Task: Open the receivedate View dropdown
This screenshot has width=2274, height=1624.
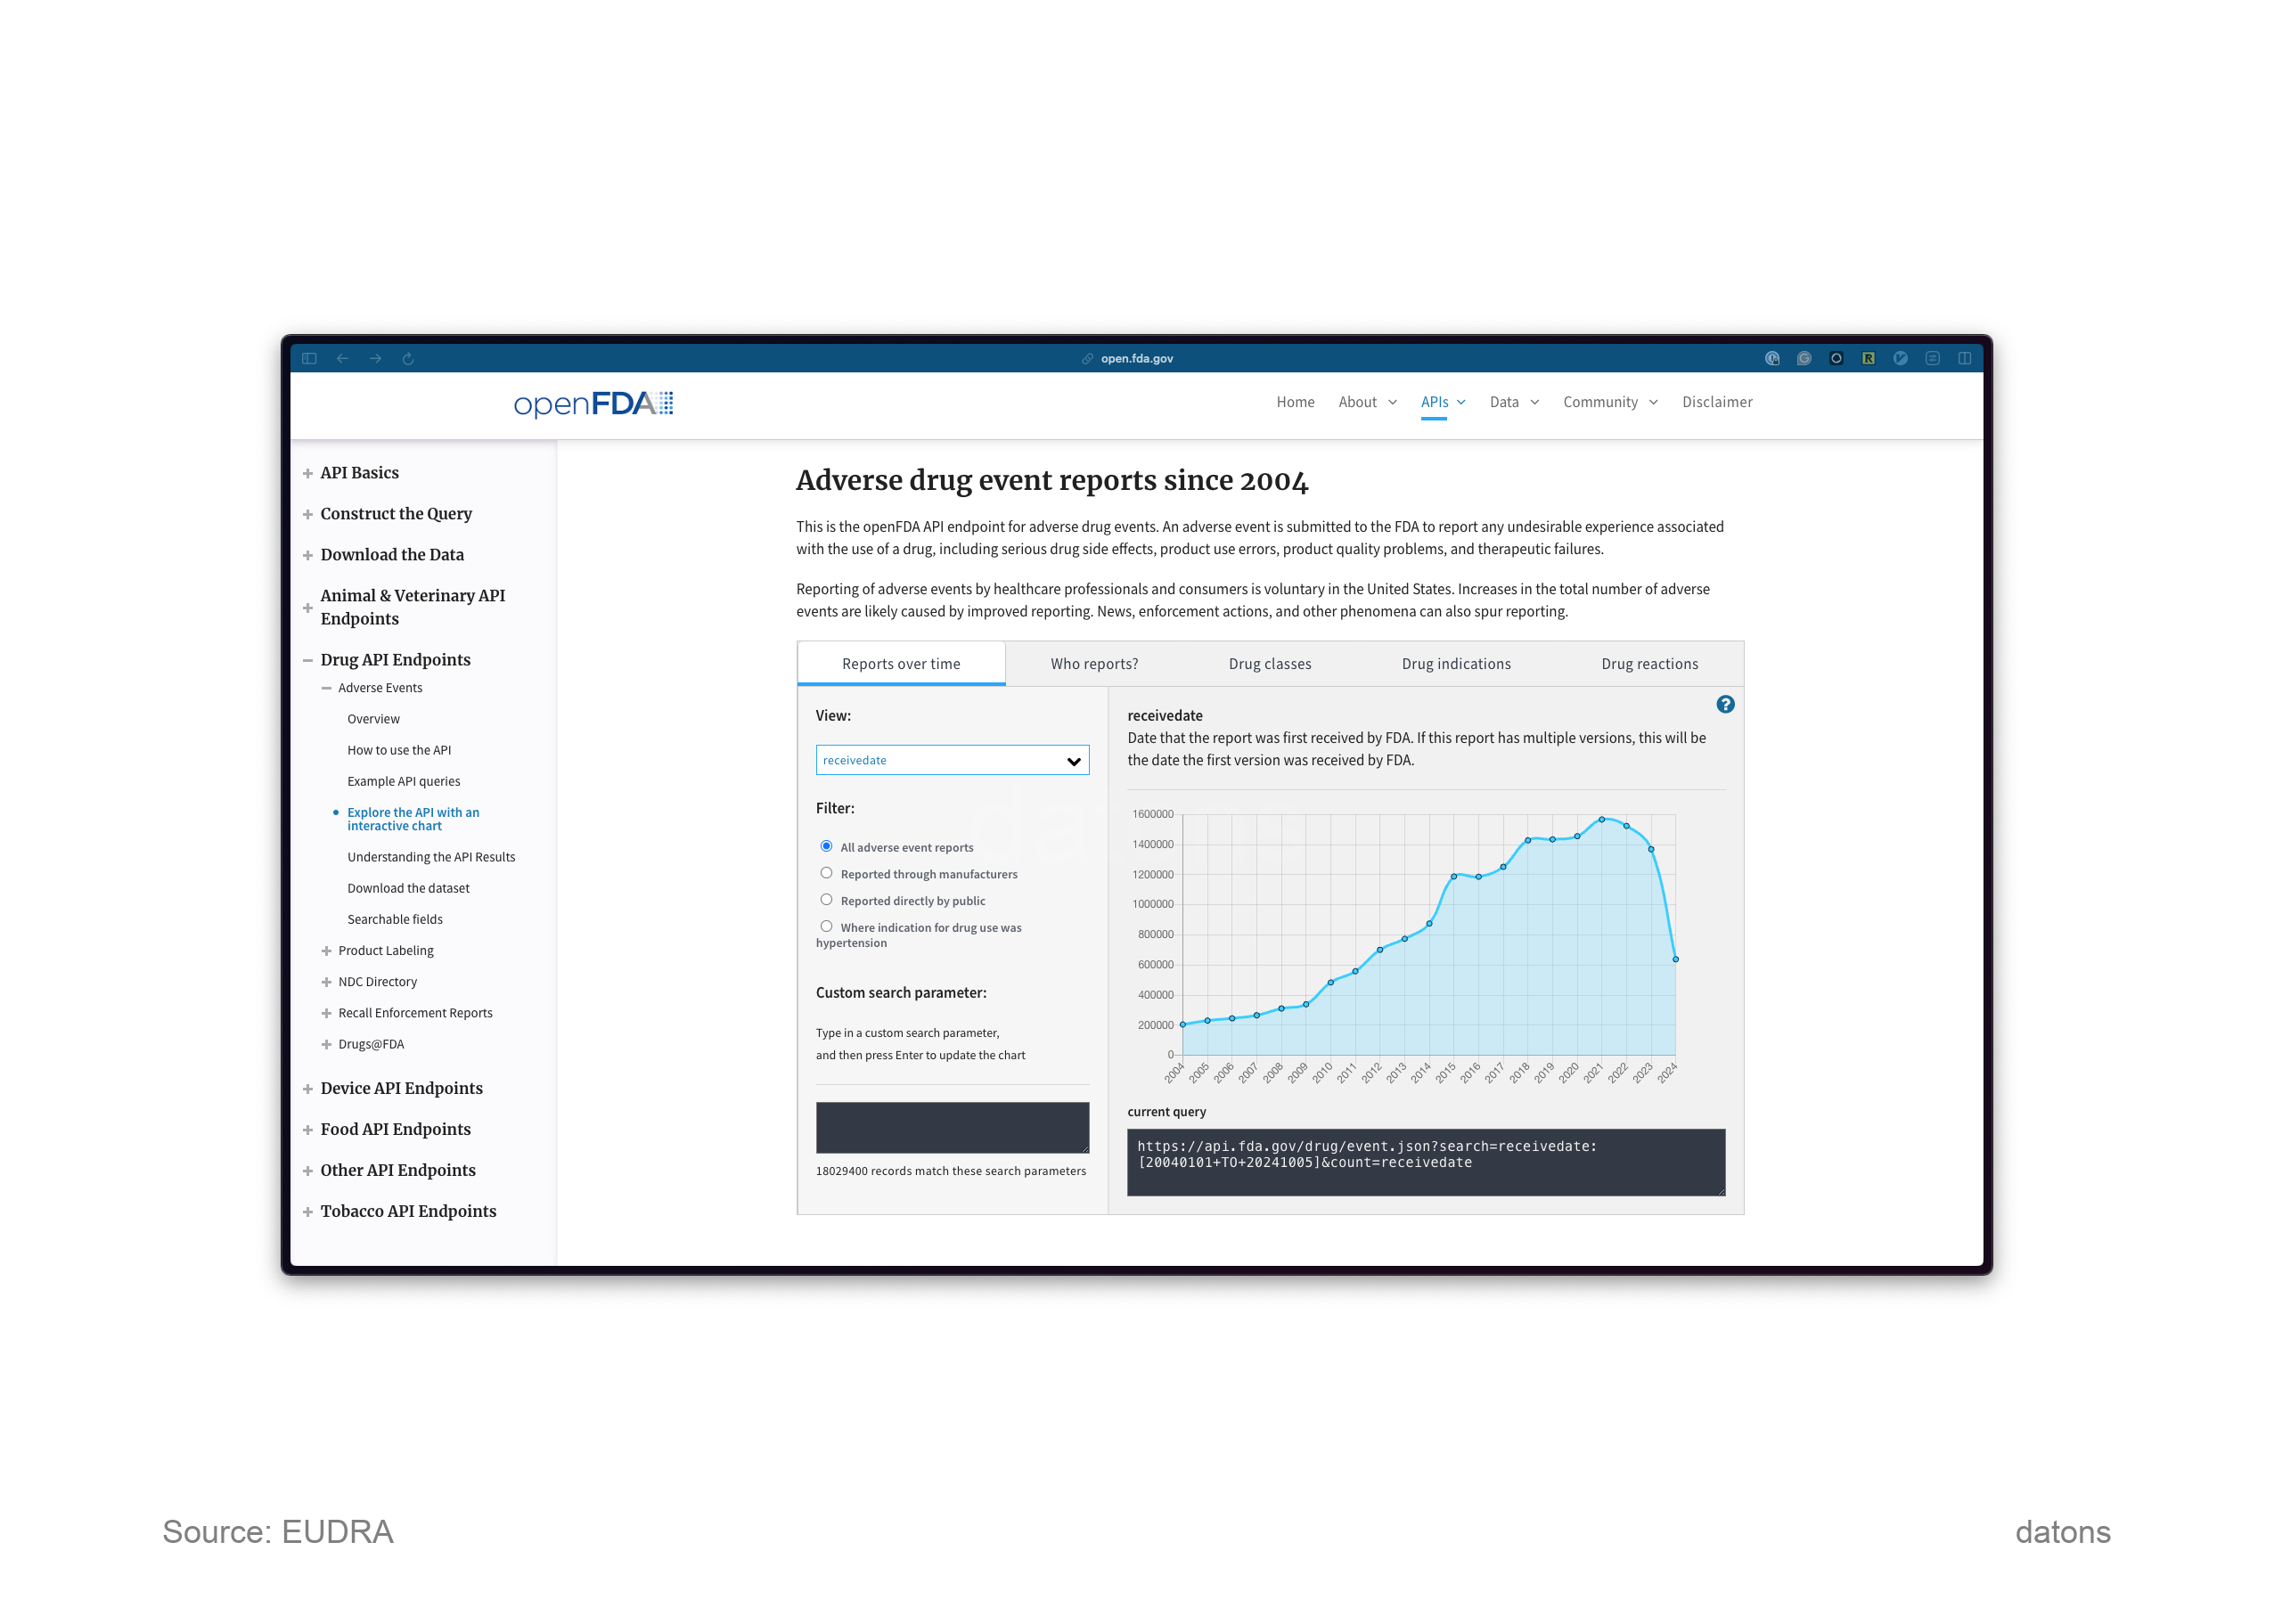Action: click(x=951, y=760)
